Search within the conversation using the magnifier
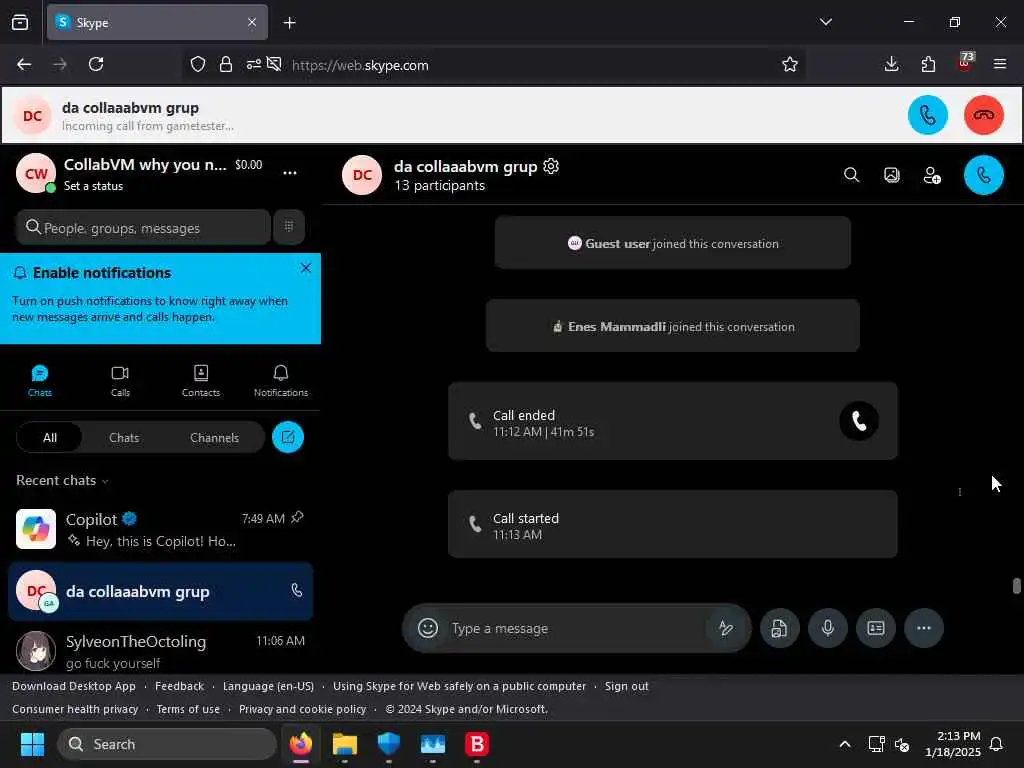The image size is (1024, 768). click(x=852, y=175)
